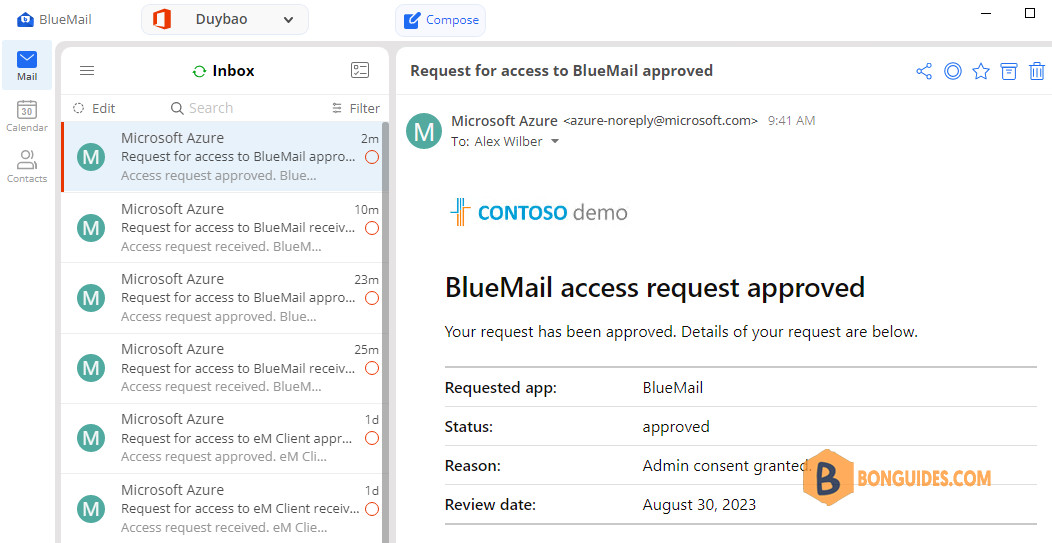Minimize the BlueMail window
Image resolution: width=1052 pixels, height=543 pixels.
pyautogui.click(x=986, y=13)
